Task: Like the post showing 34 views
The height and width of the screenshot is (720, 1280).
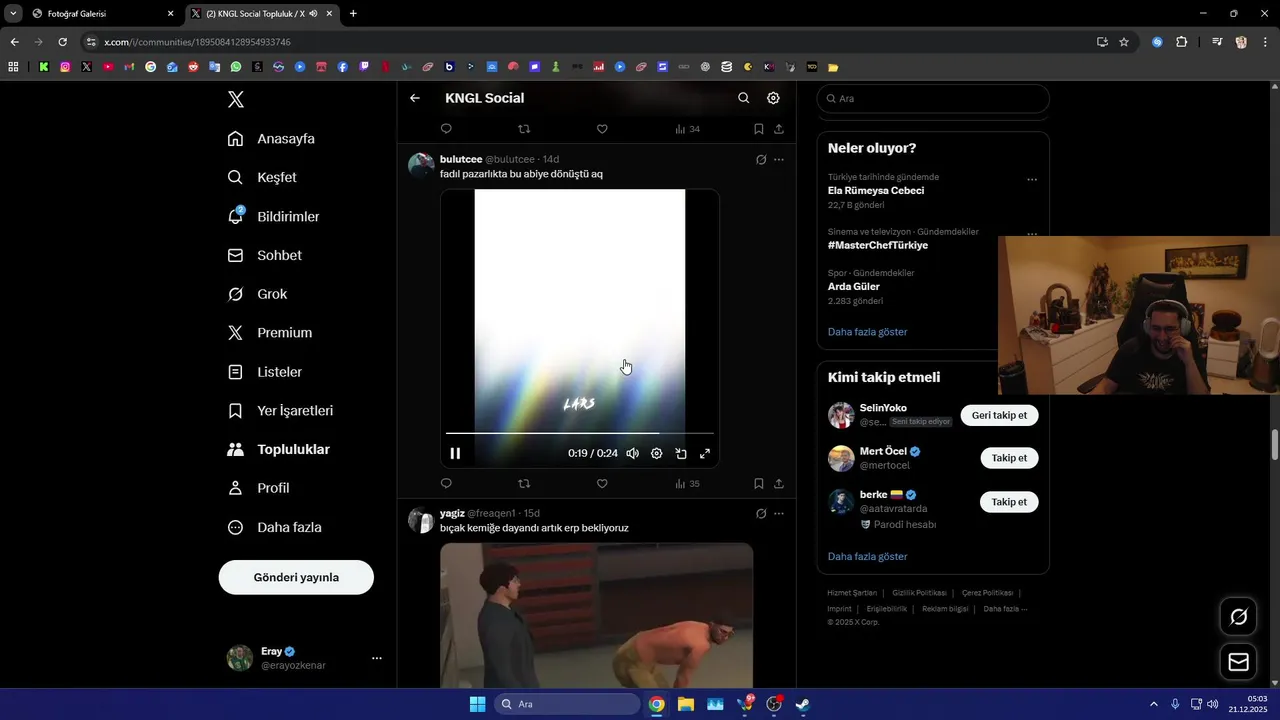Action: [602, 129]
